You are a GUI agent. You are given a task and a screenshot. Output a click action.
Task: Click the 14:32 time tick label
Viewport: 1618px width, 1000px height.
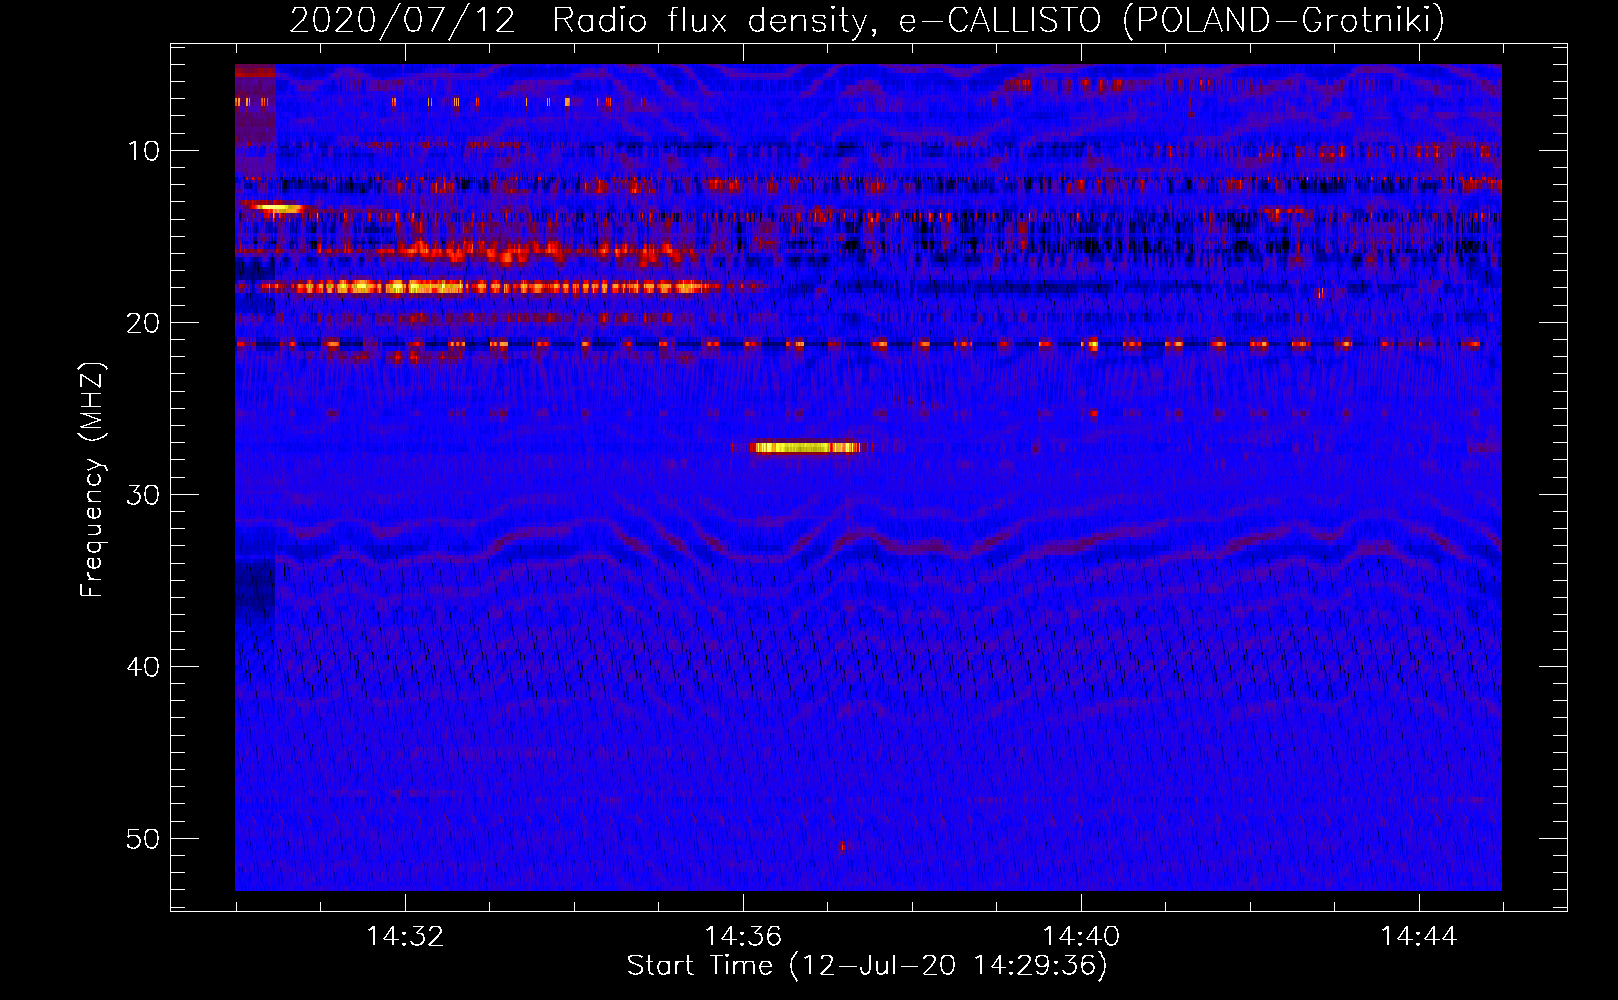405,937
